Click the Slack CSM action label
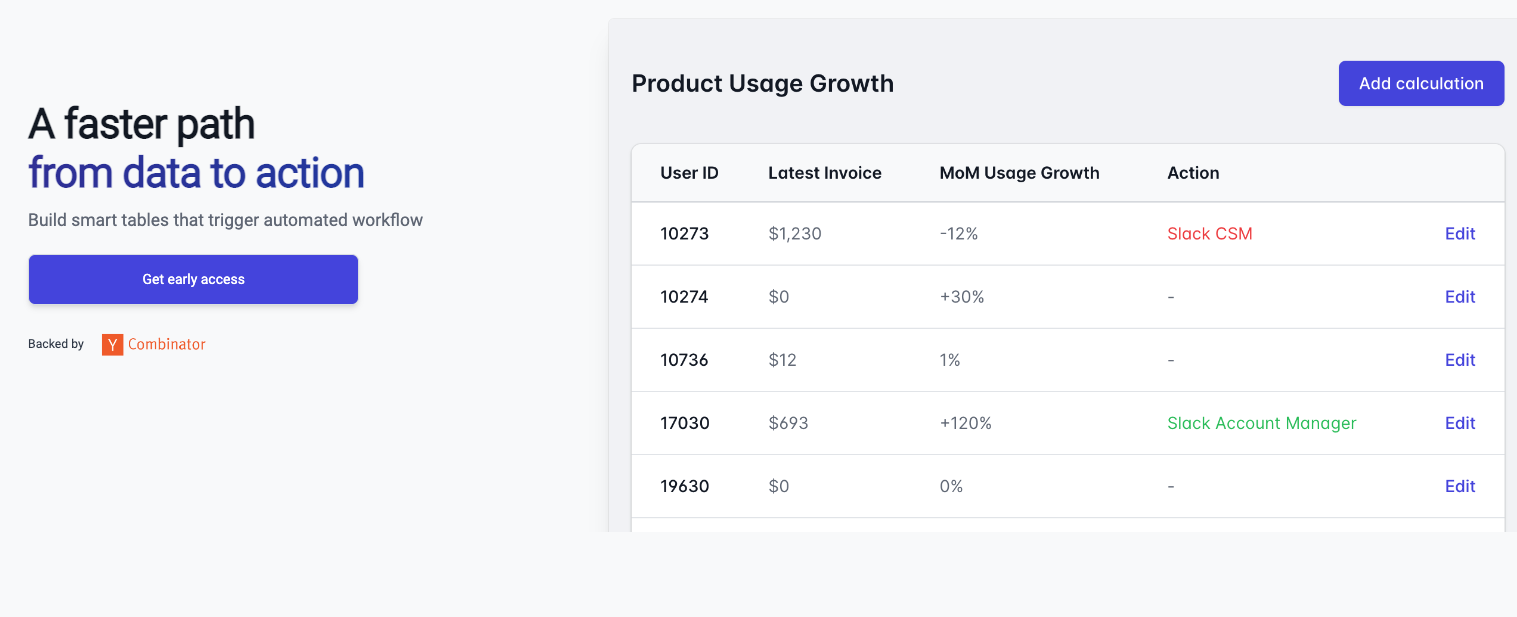Viewport: 1517px width, 617px height. [x=1210, y=234]
